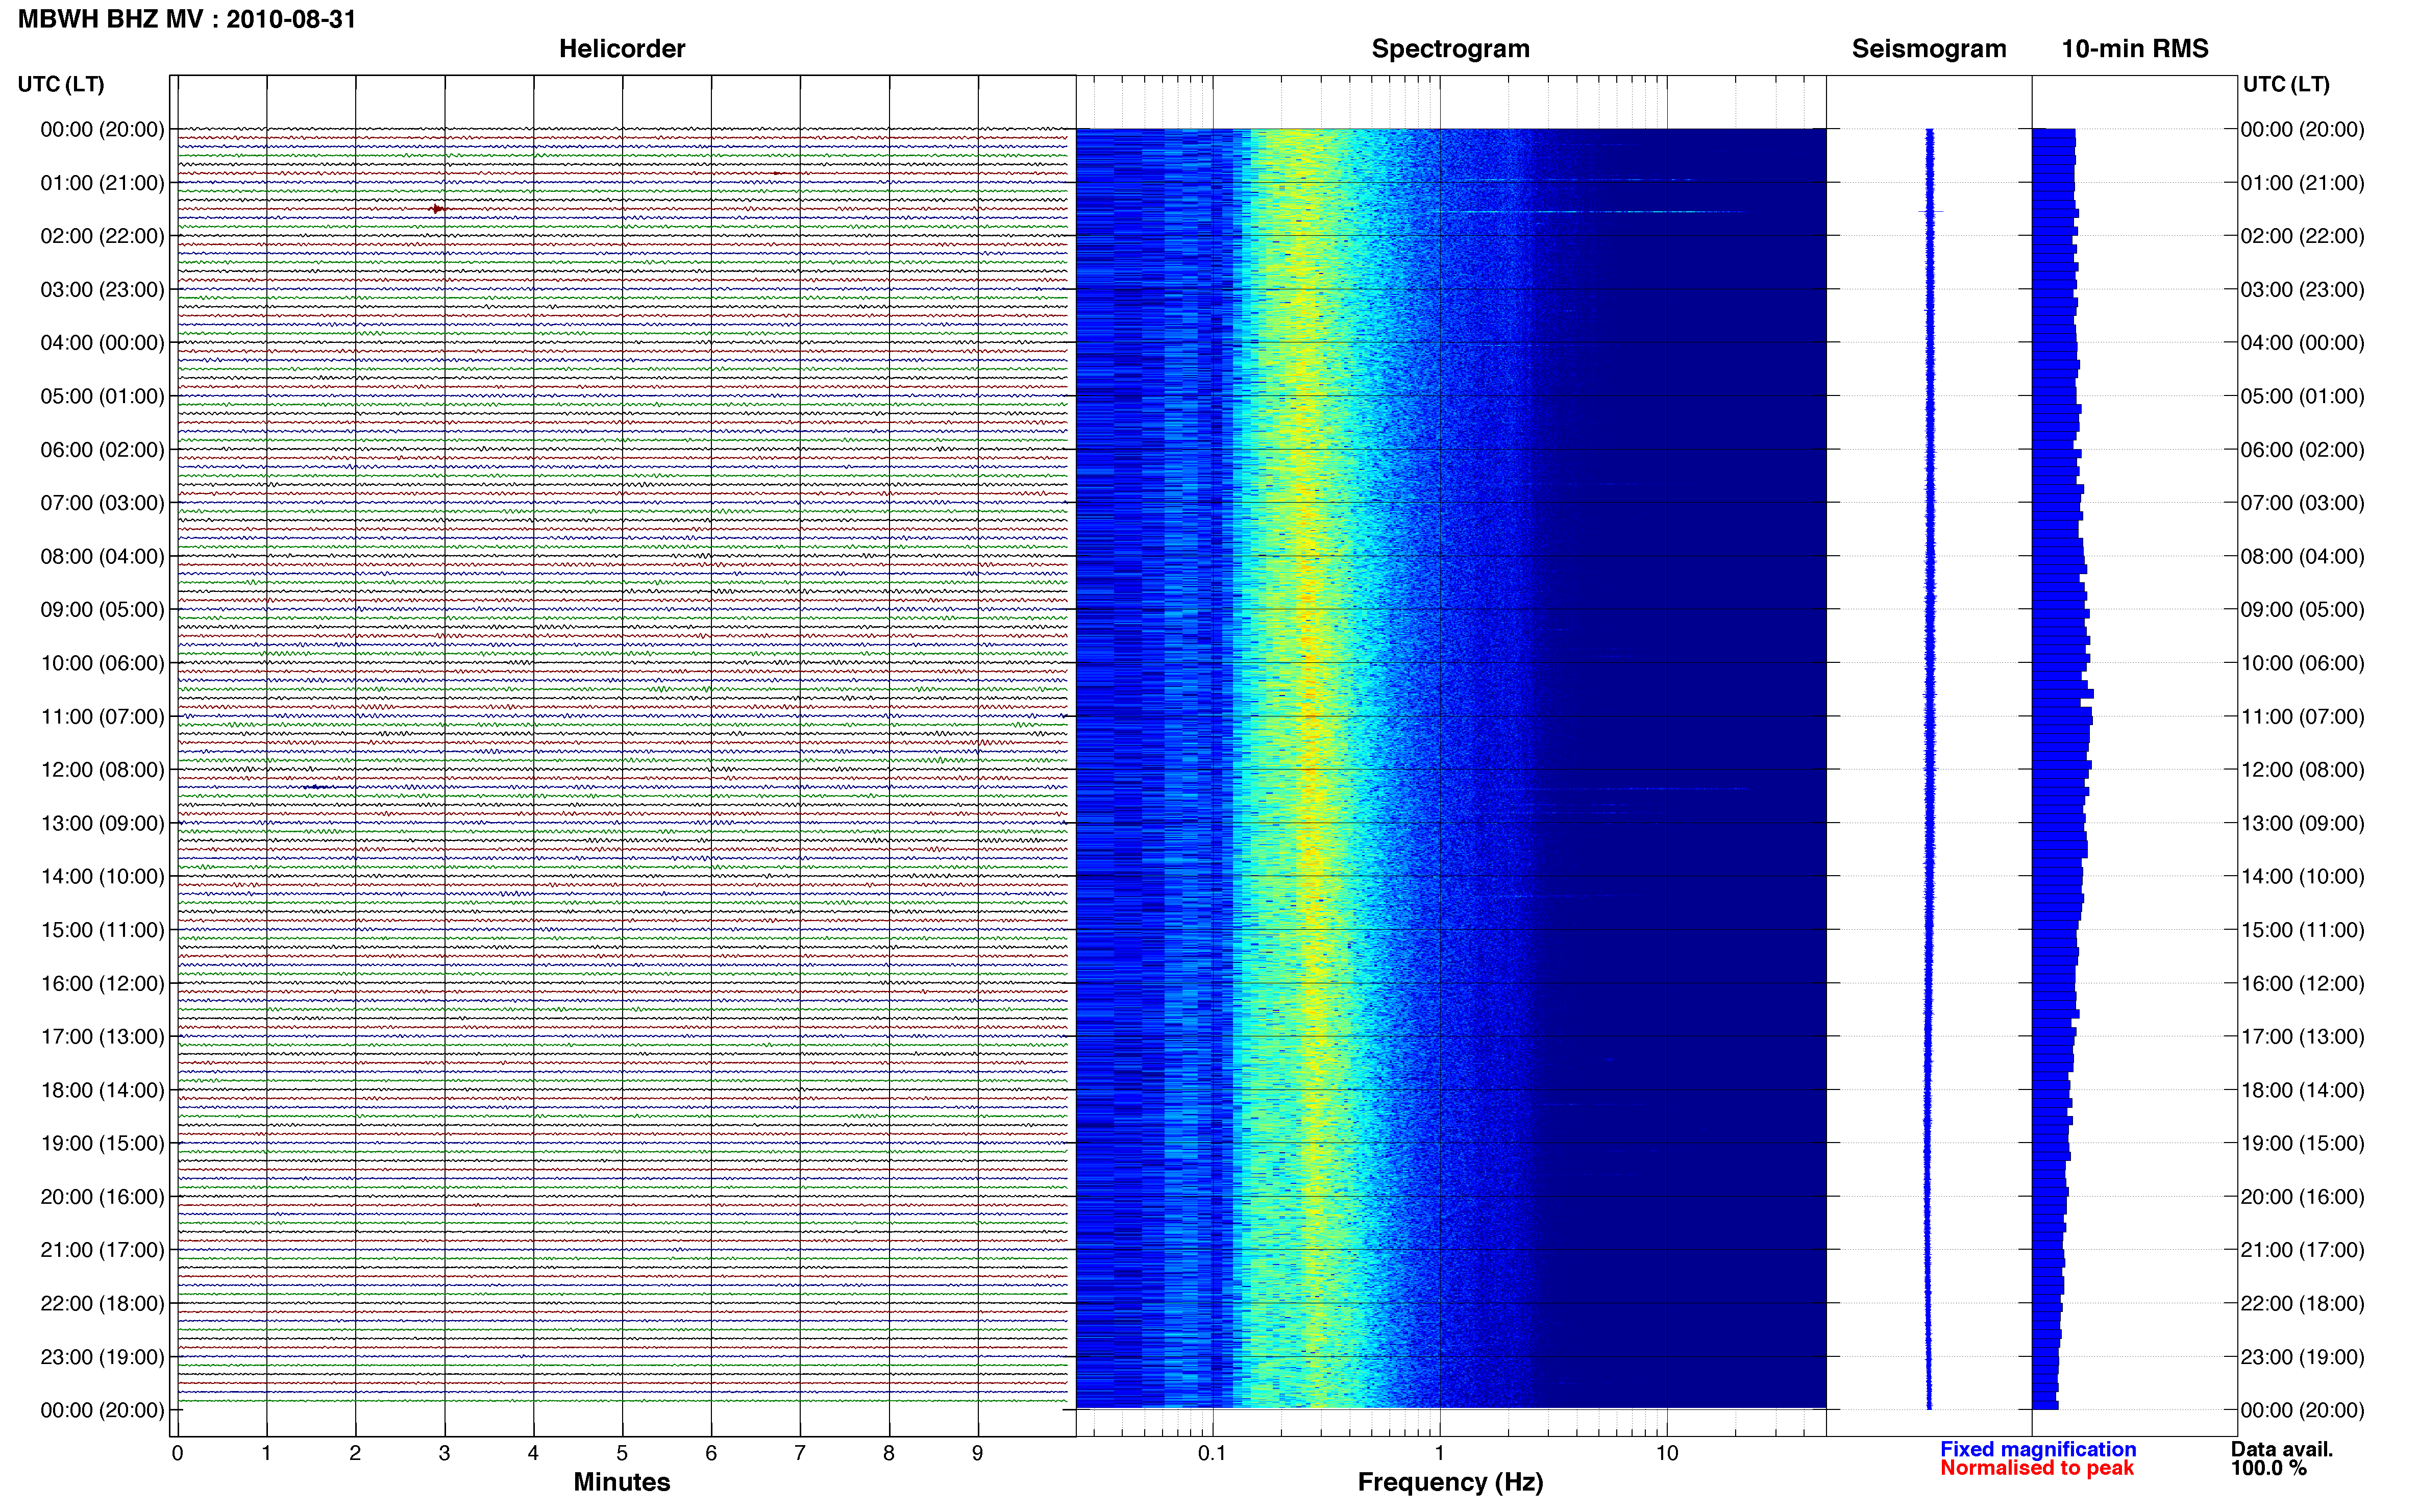The width and height of the screenshot is (2419, 1512).
Task: Click the "0" tick on the Minutes axis
Action: [x=177, y=1453]
